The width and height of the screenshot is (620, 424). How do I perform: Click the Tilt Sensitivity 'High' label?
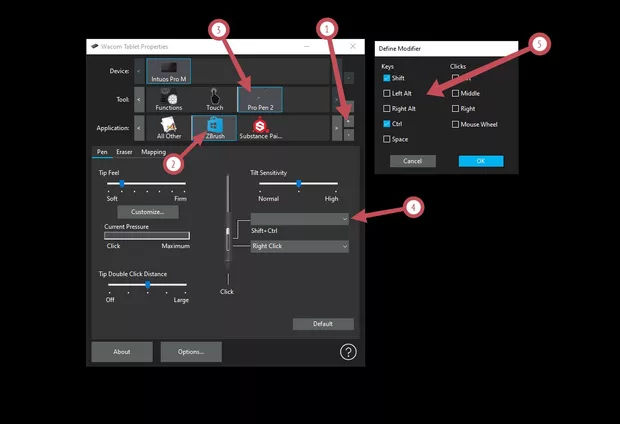click(x=331, y=199)
